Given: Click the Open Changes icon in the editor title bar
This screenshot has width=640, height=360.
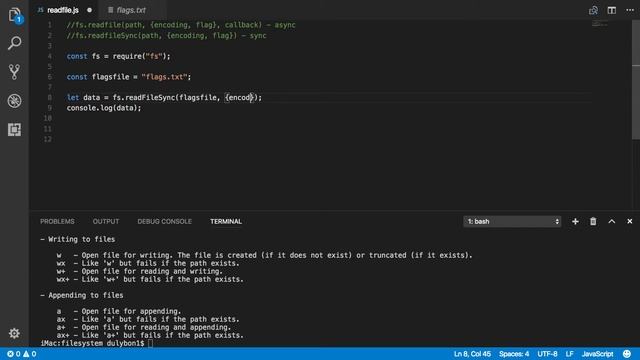Looking at the screenshot, I should (x=593, y=10).
